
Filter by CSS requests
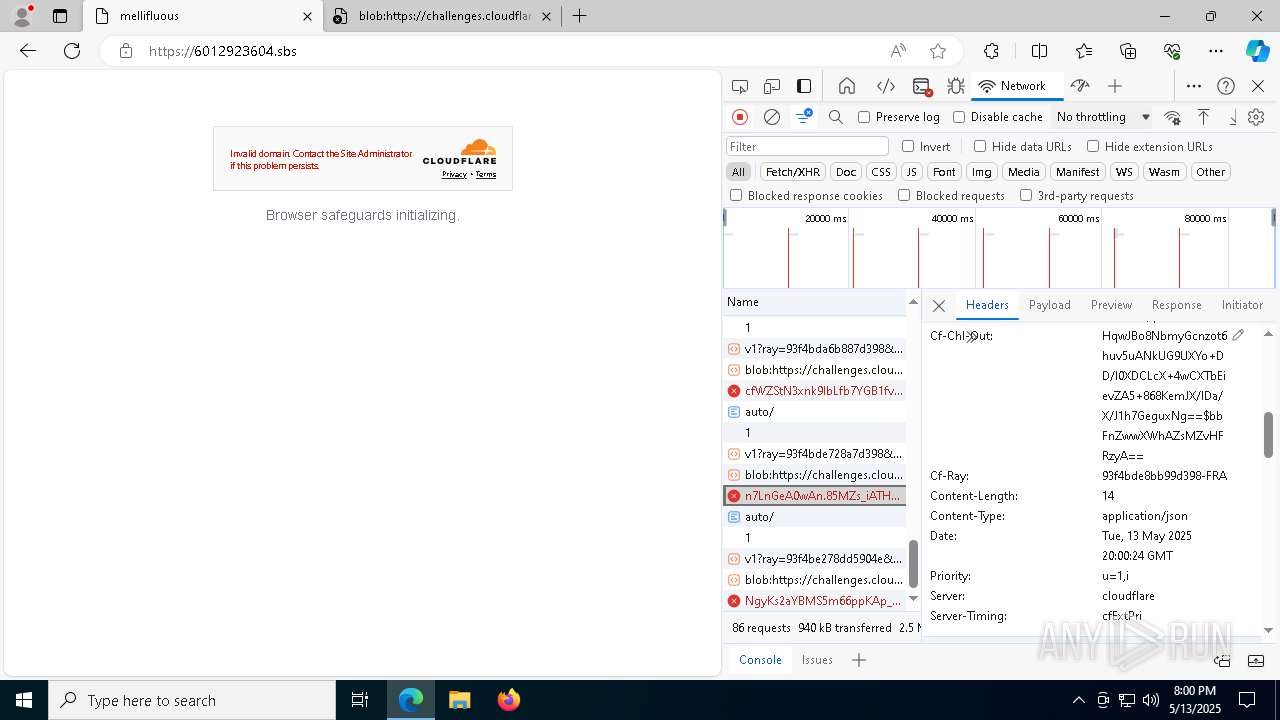880,172
